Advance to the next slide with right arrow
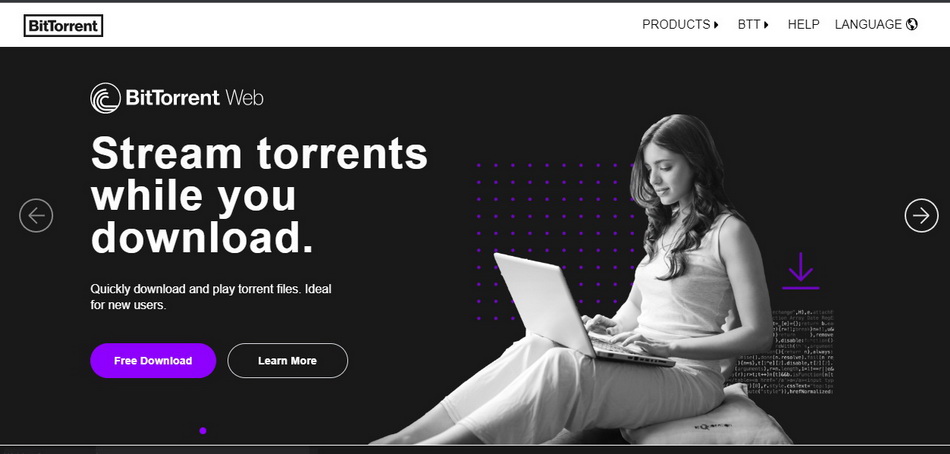This screenshot has width=950, height=454. point(922,215)
